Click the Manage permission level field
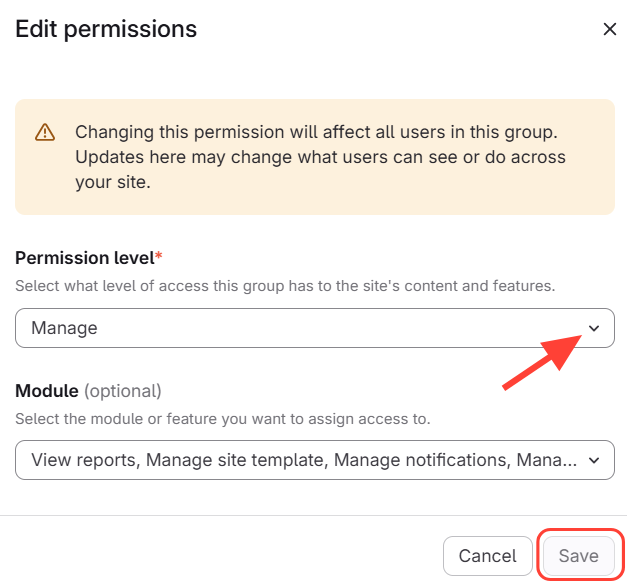 (x=300, y=328)
